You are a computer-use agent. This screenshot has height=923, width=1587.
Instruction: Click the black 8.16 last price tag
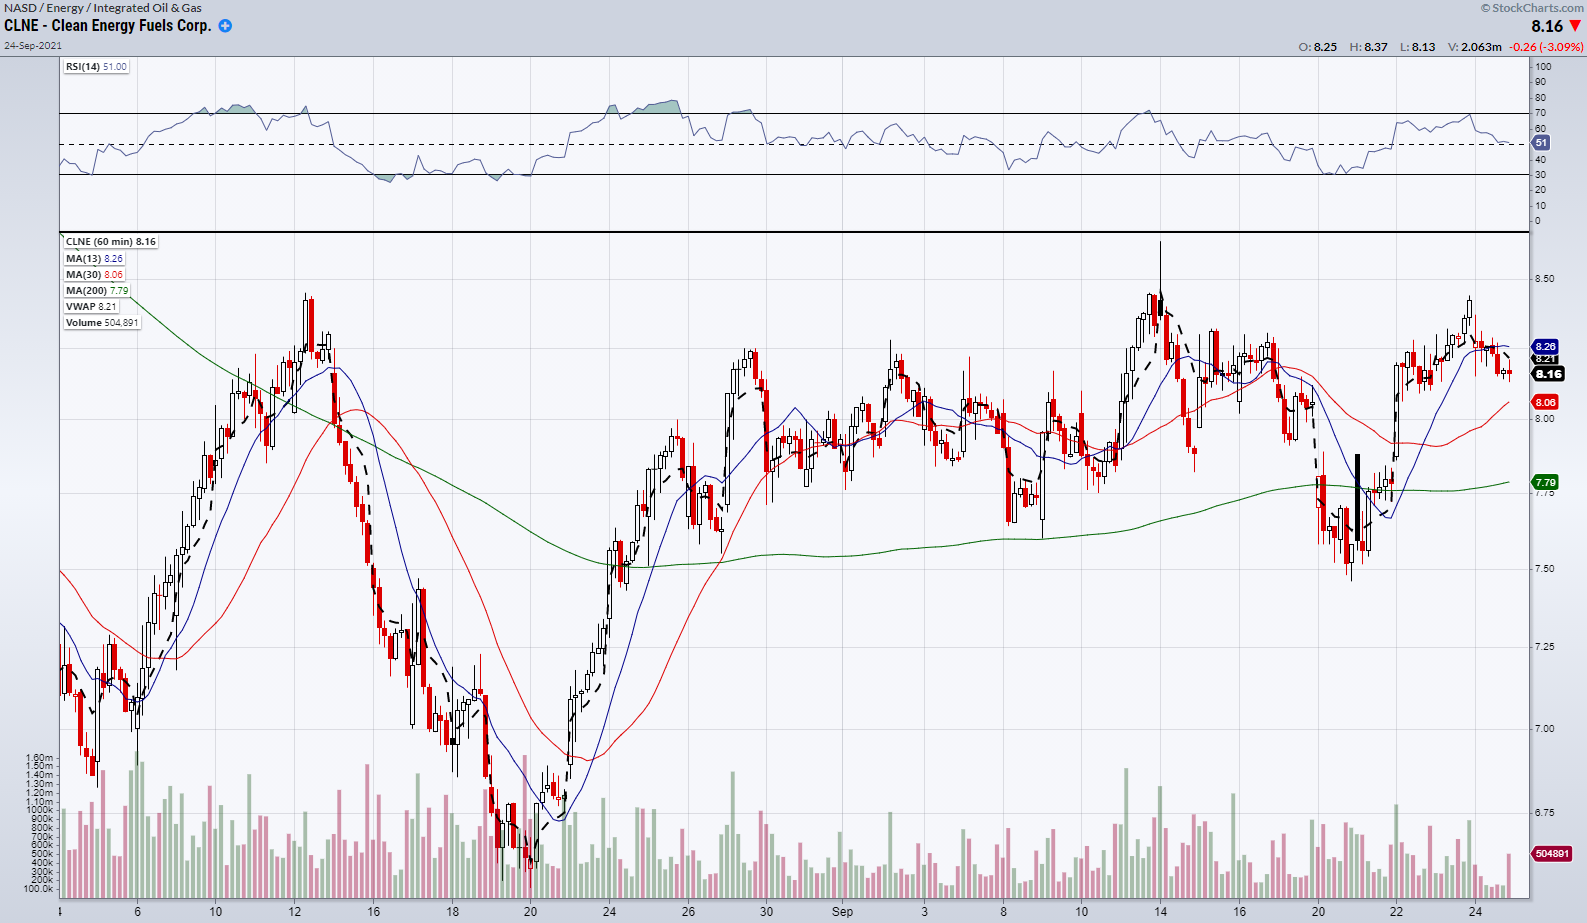tap(1549, 374)
